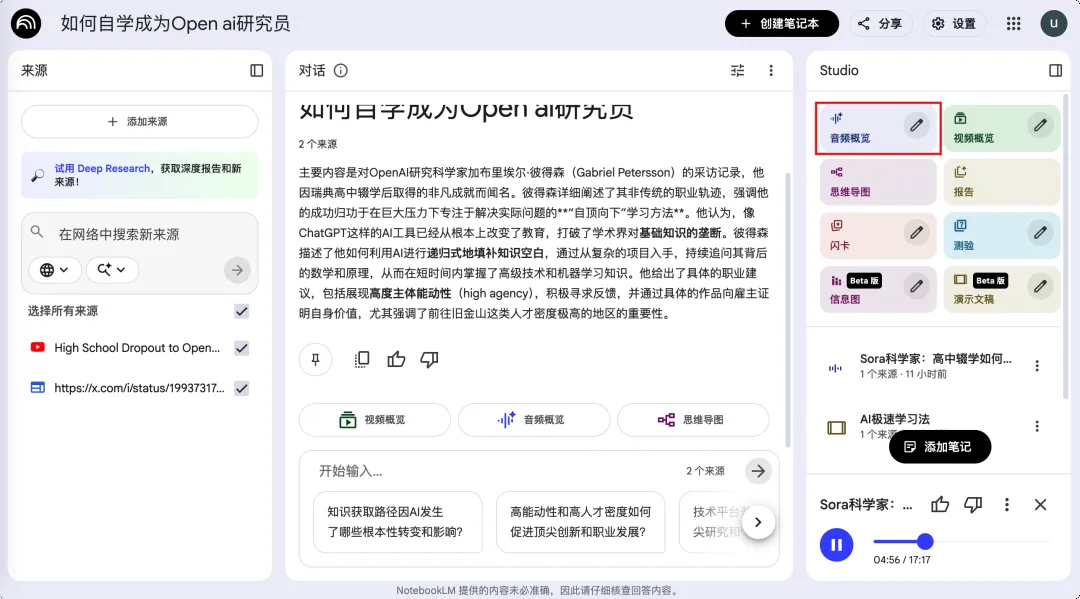
Task: Create 闪卡 flashcards in Studio
Action: click(x=860, y=235)
